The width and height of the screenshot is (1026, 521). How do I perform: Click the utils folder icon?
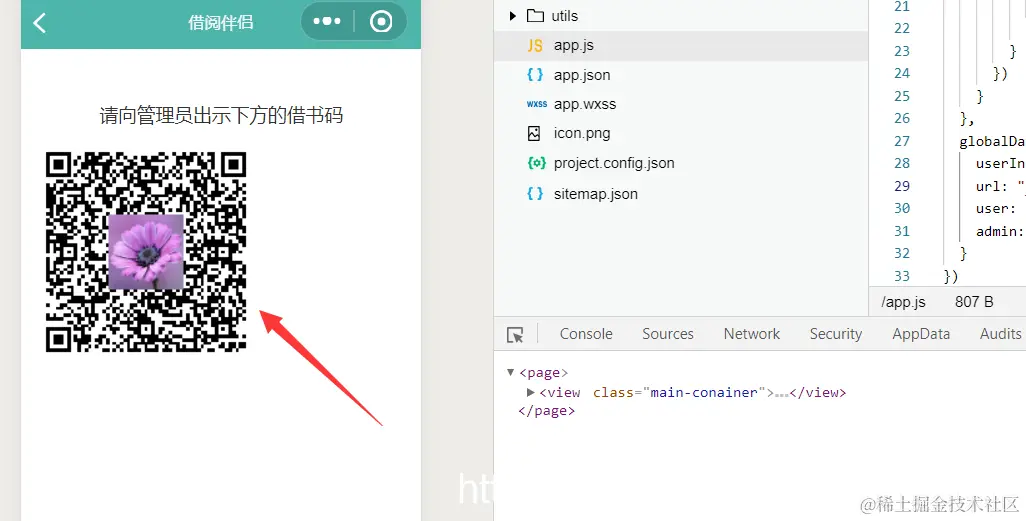pos(535,16)
